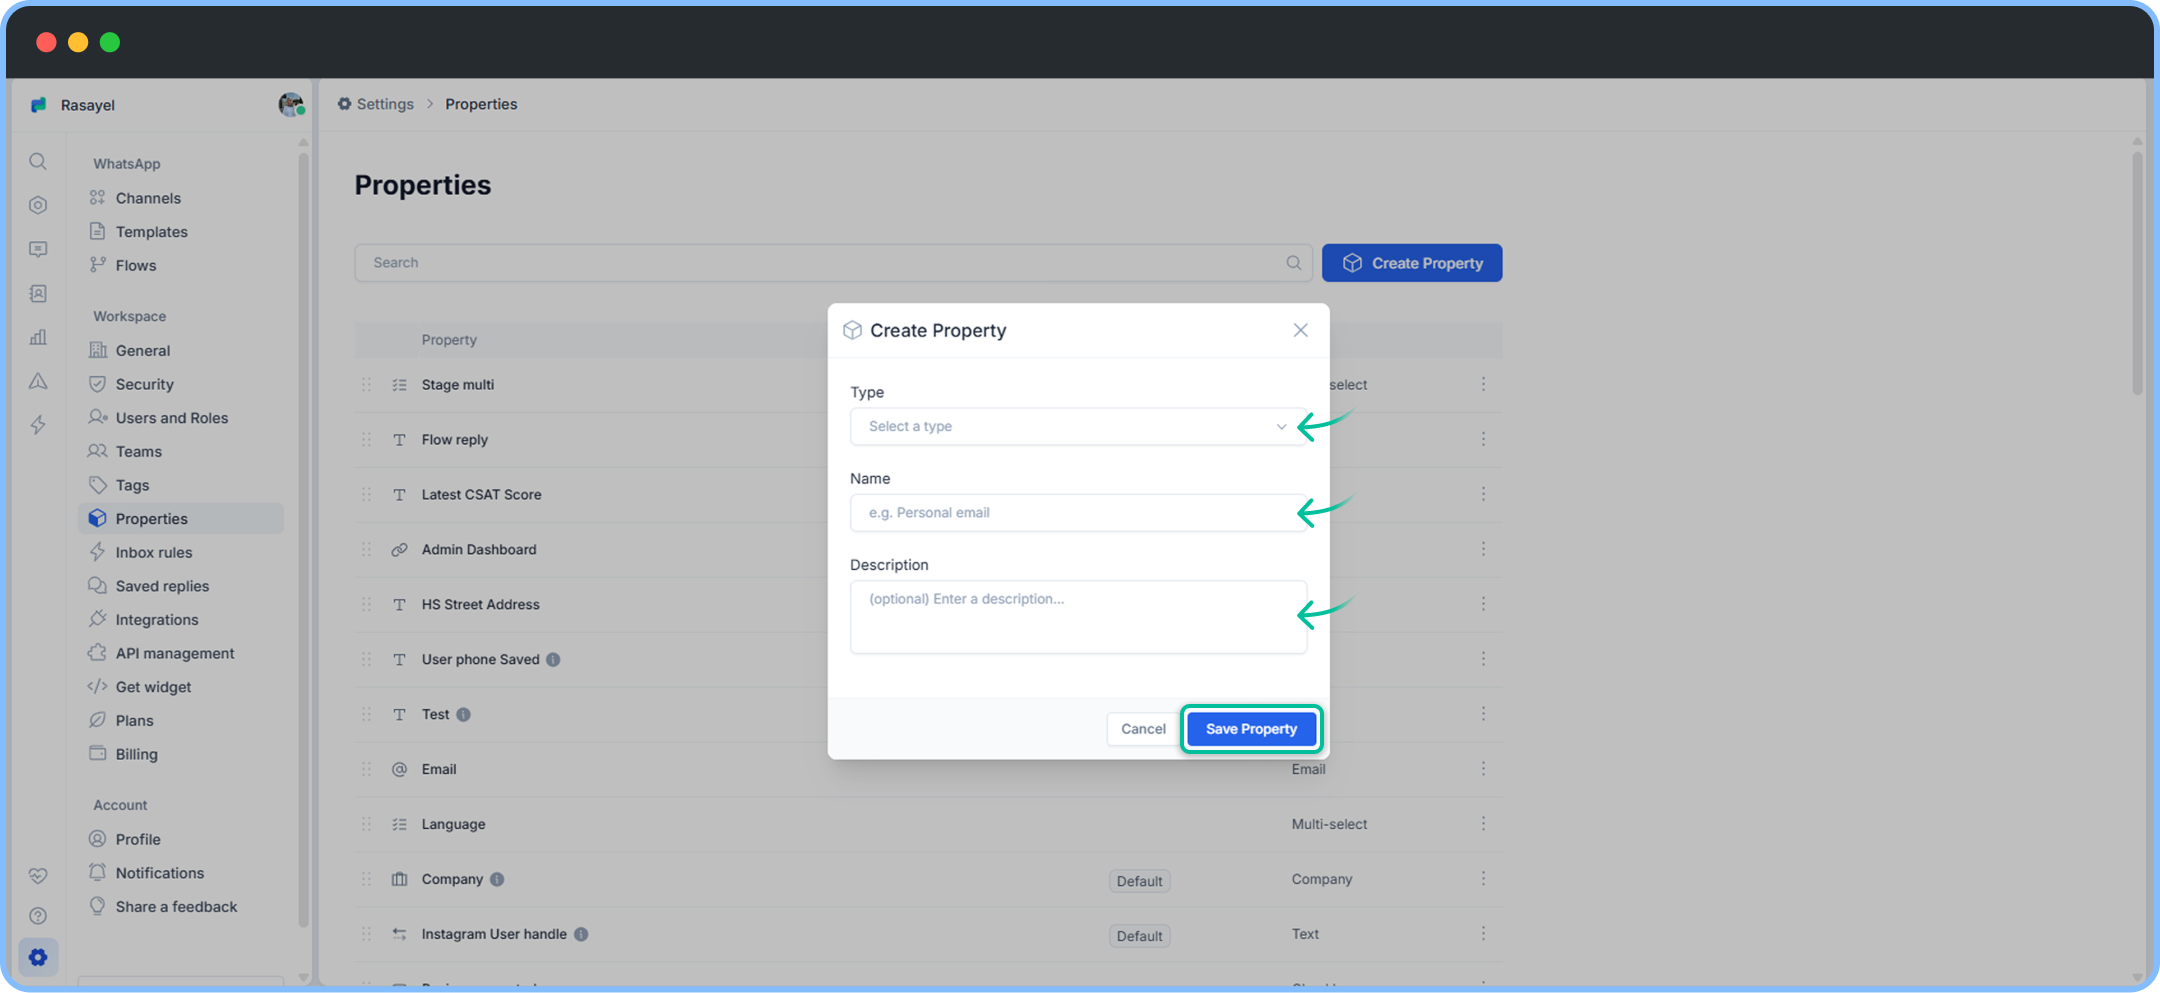The height and width of the screenshot is (993, 2160).
Task: Click info icon beside Company property
Action: pyautogui.click(x=497, y=879)
